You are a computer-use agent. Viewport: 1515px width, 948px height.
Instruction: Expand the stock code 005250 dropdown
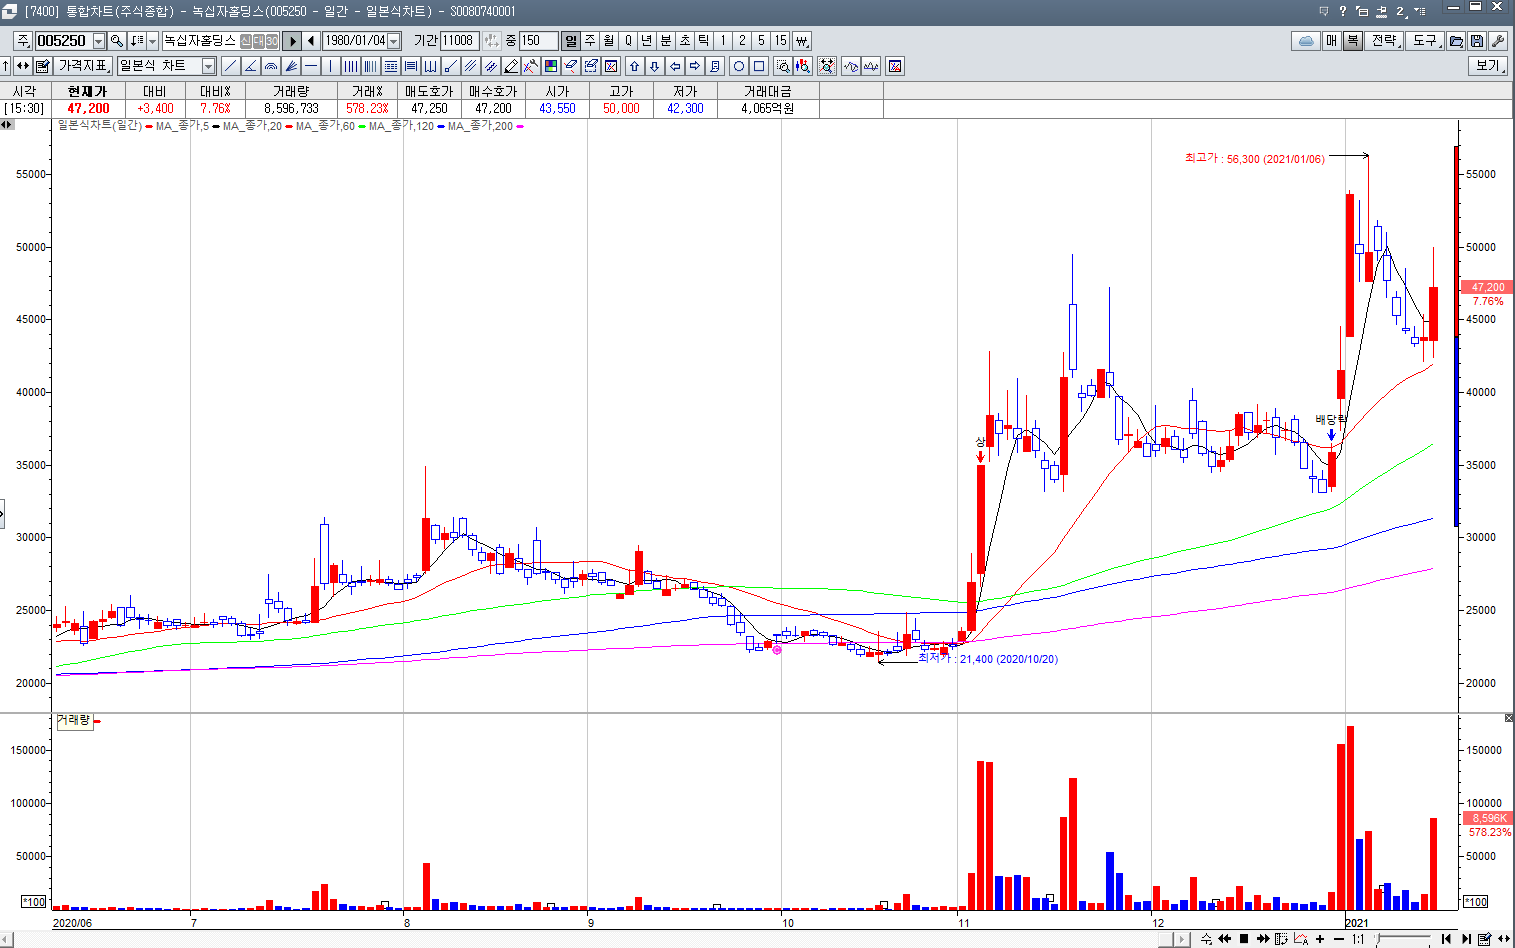99,41
